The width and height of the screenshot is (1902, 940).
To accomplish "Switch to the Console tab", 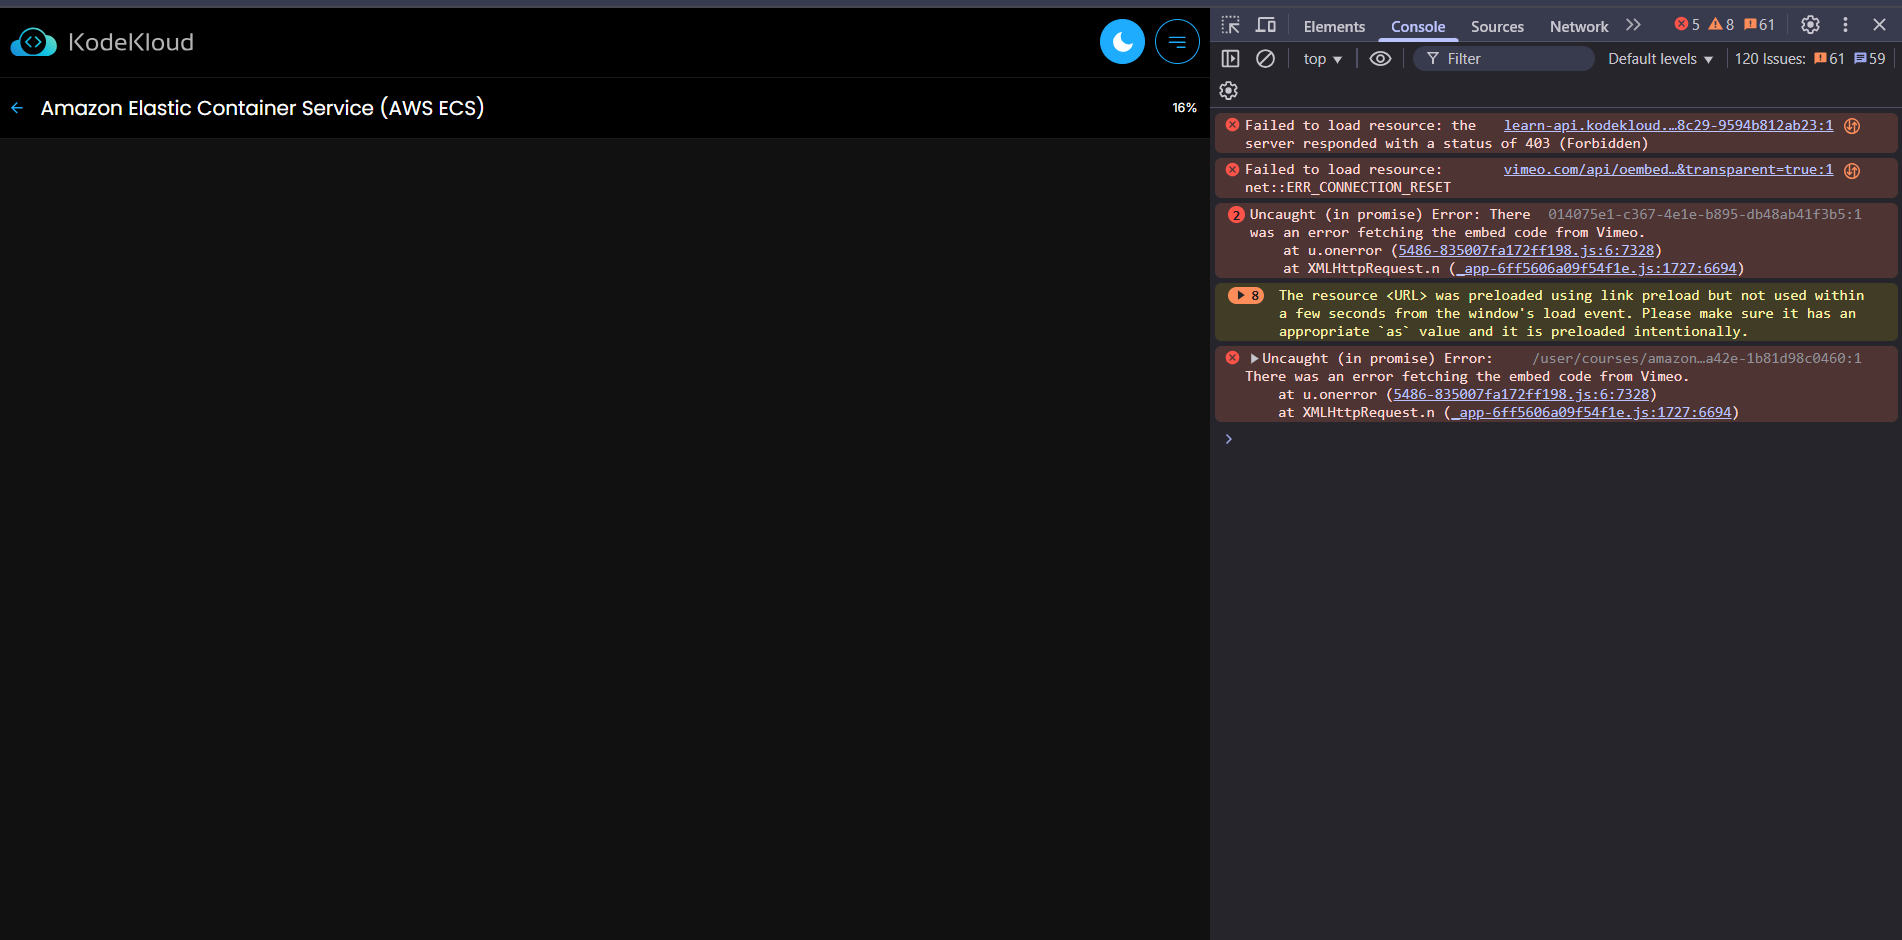I will click(x=1418, y=27).
